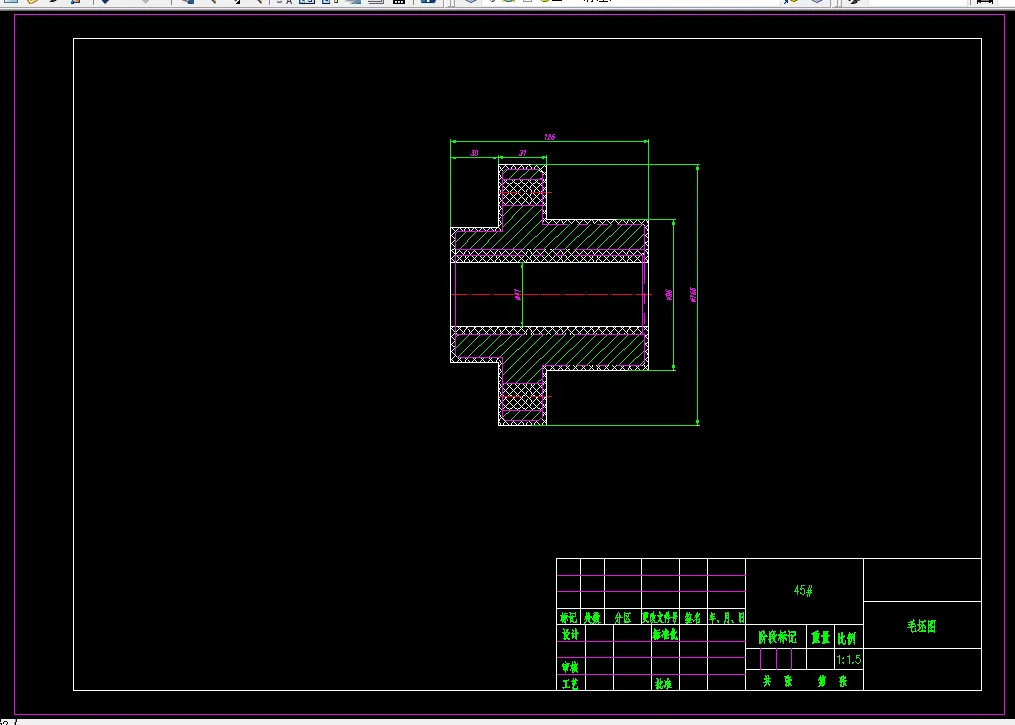The image size is (1015, 725).
Task: Click the 标记 cell in the title block
Action: pyautogui.click(x=568, y=618)
